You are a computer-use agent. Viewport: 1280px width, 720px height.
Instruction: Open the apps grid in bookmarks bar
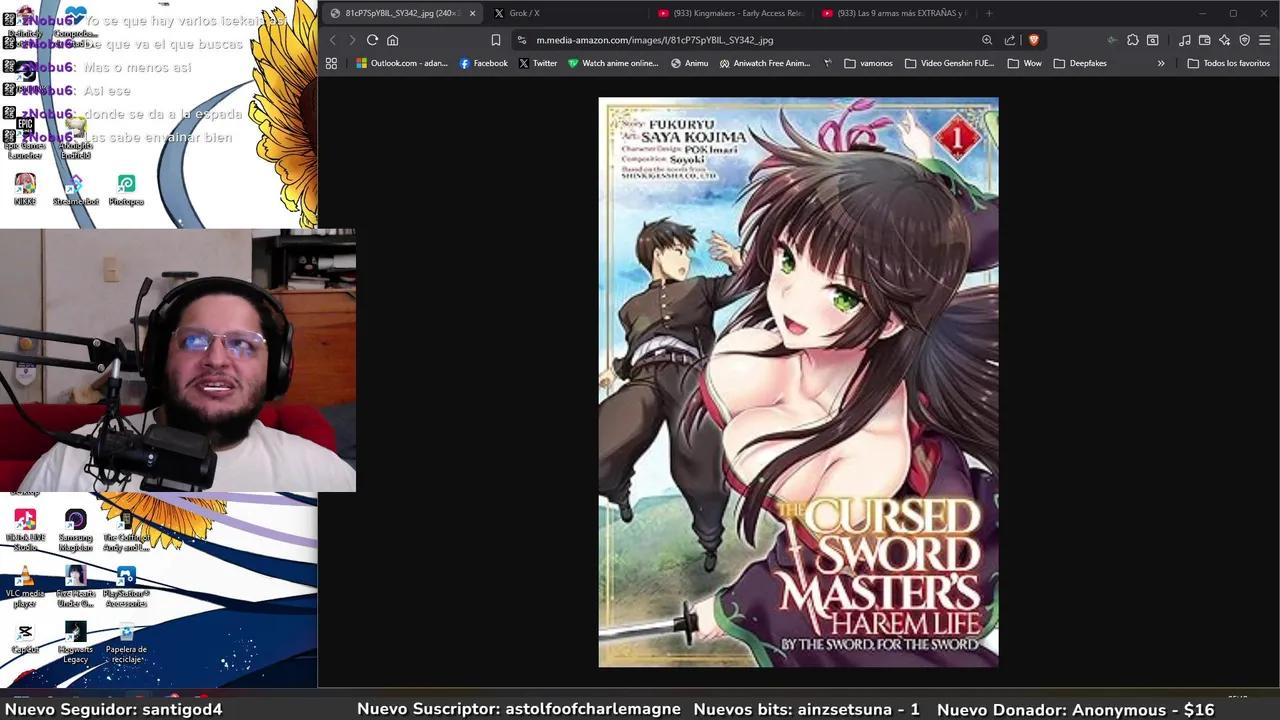click(x=331, y=63)
